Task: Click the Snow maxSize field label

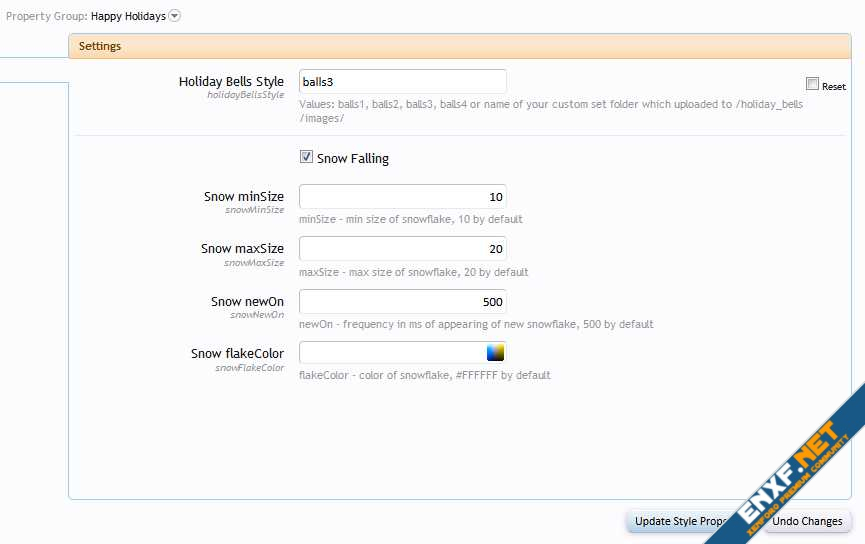Action: click(x=242, y=249)
